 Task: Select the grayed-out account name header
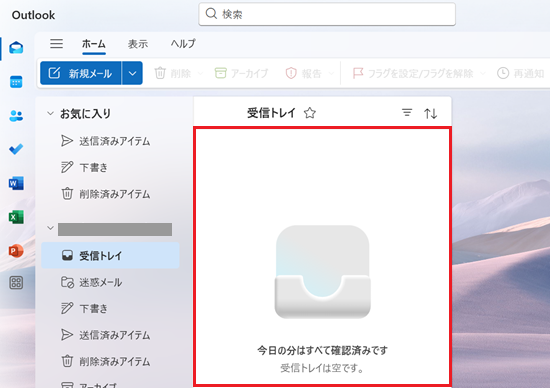(115, 229)
